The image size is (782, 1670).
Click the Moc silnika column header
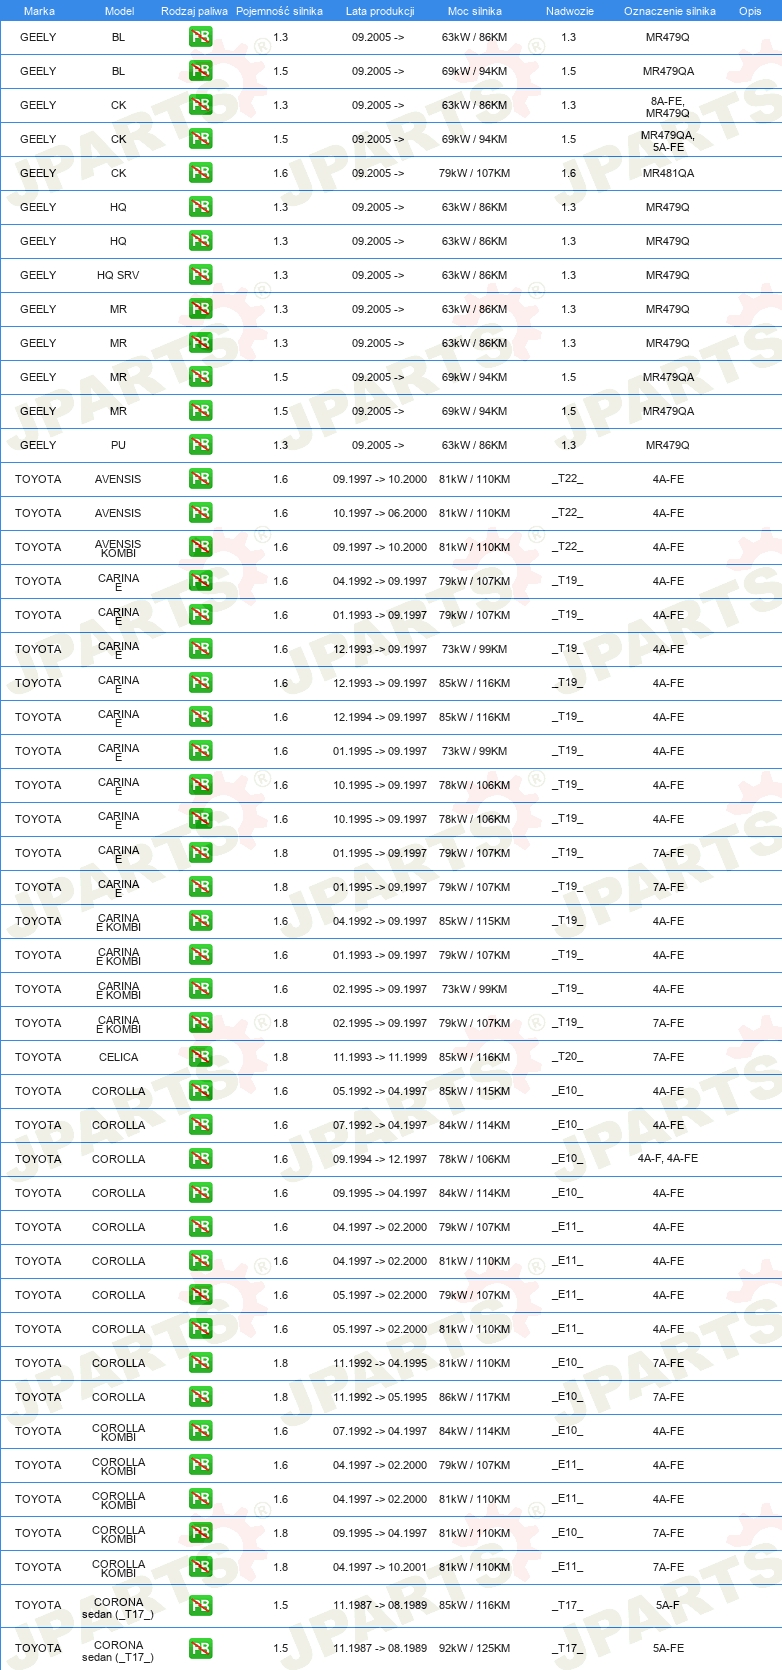(475, 11)
